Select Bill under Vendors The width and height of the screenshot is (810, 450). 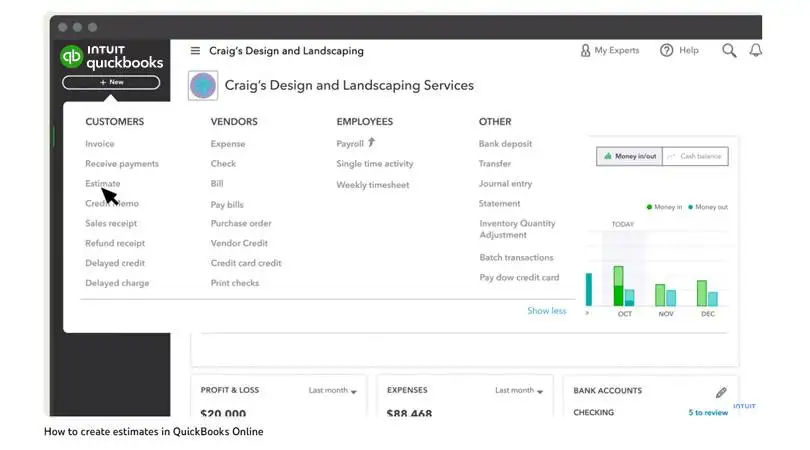click(217, 183)
